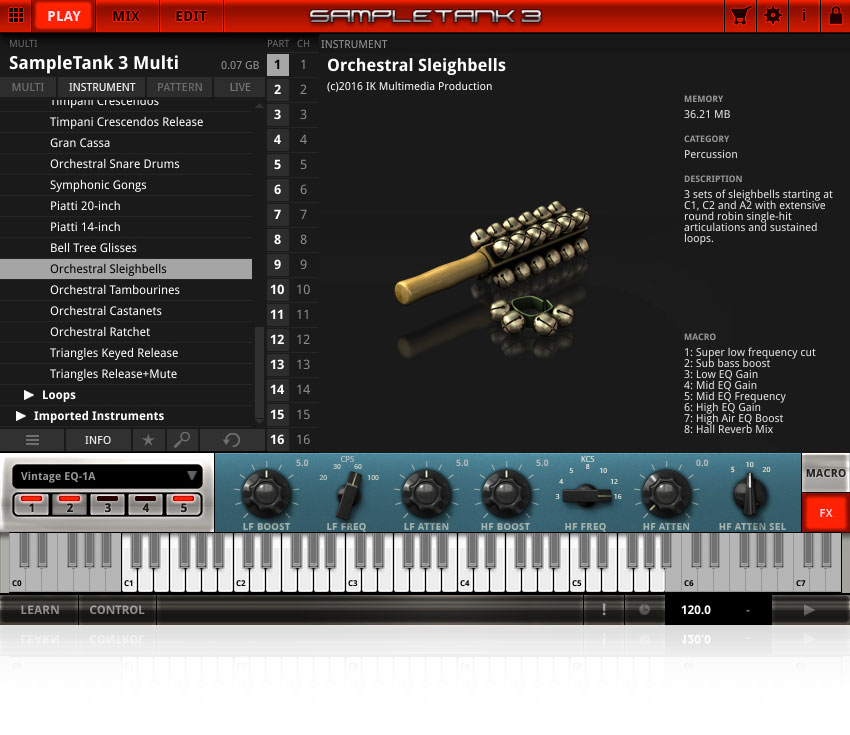Screen dimensions: 850x735
Task: Click the padlock icon
Action: 835,16
